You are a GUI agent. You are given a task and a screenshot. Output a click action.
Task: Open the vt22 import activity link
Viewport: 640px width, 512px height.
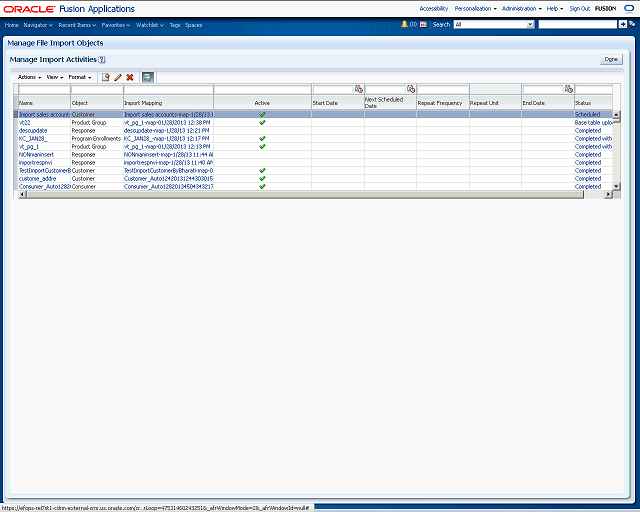(x=25, y=122)
